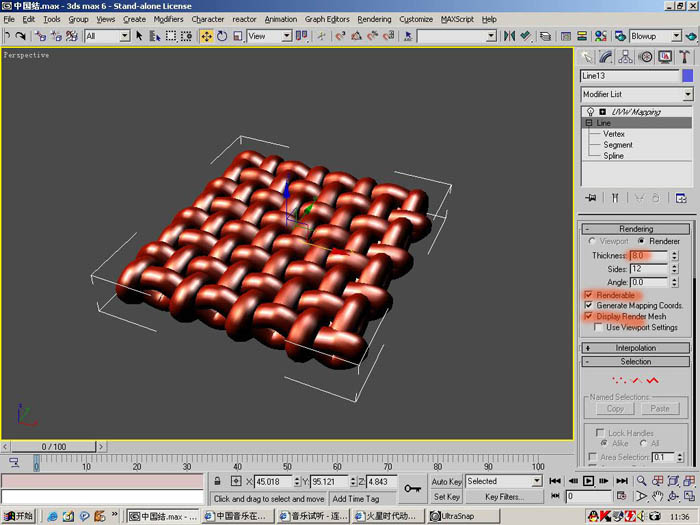Enable the Area Selection checkbox

point(592,457)
